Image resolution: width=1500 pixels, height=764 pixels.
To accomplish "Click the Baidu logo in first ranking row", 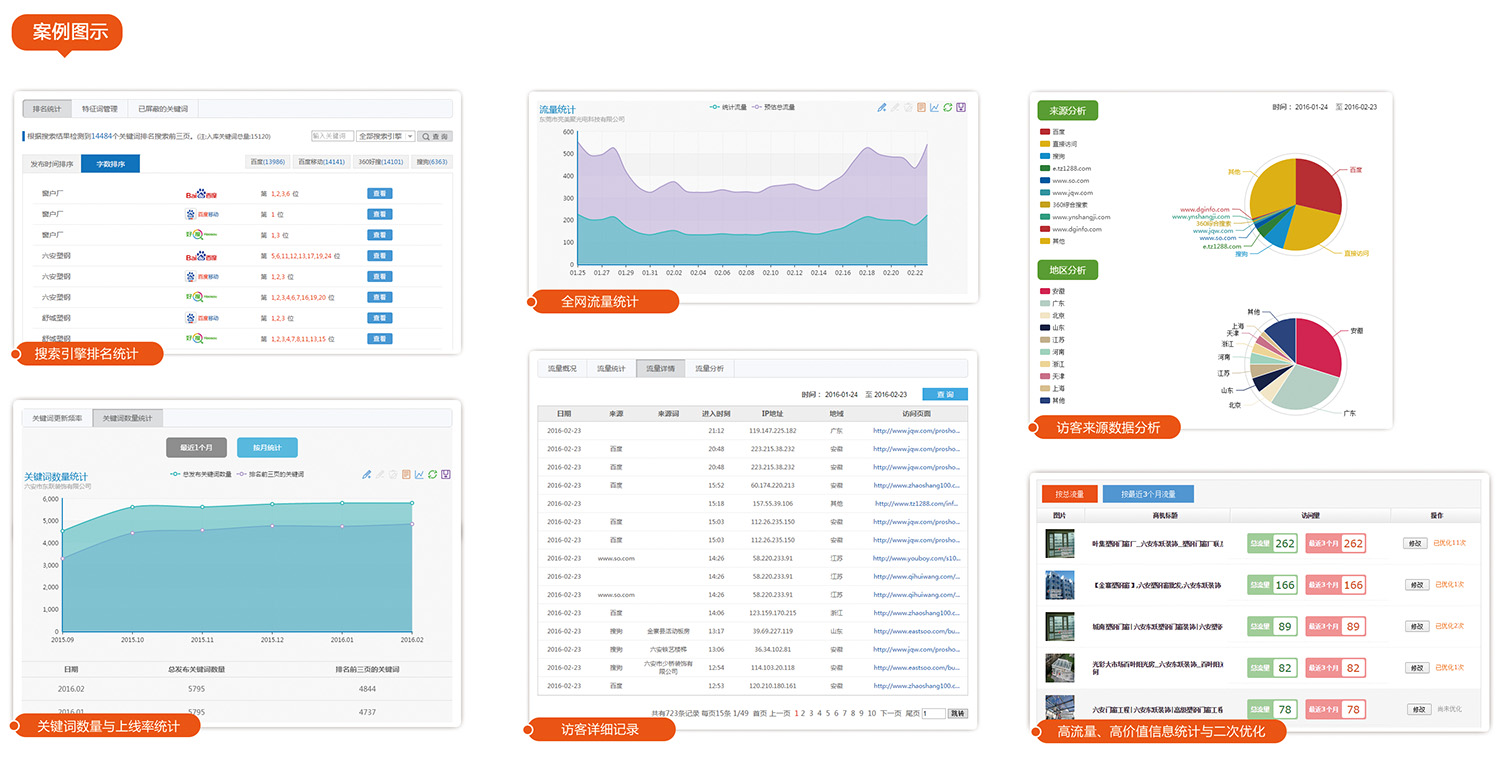I will (x=201, y=194).
